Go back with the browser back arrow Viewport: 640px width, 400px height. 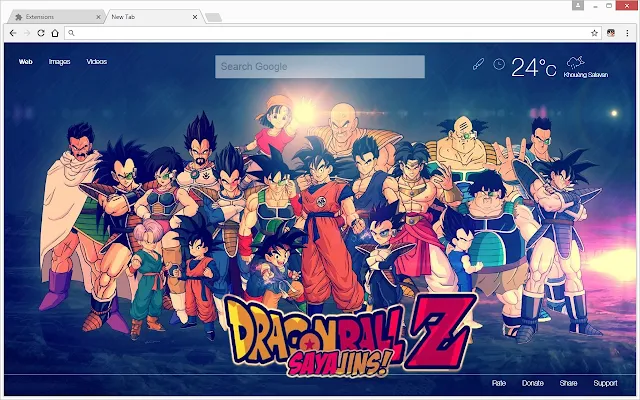(x=13, y=33)
